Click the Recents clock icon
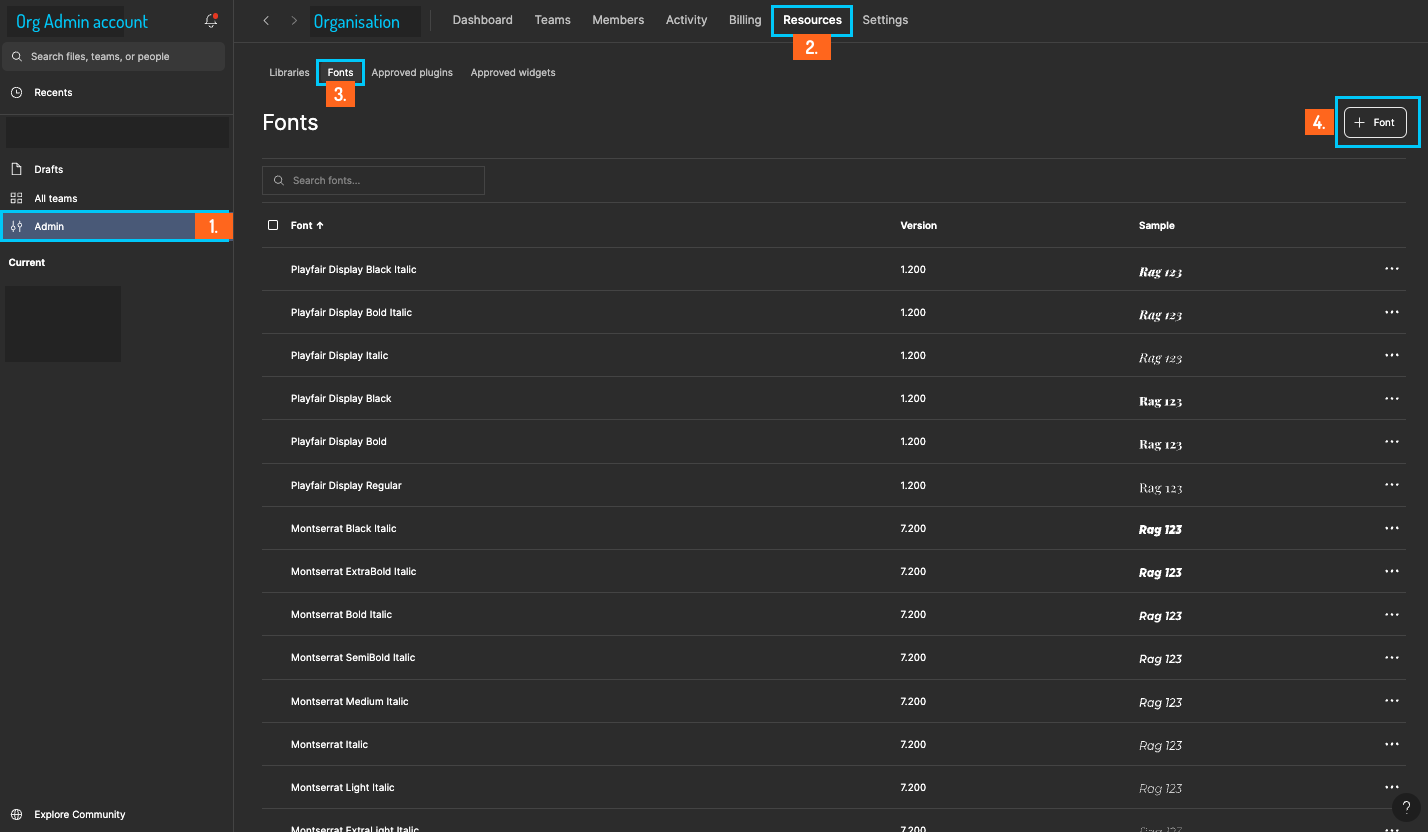 (x=16, y=92)
